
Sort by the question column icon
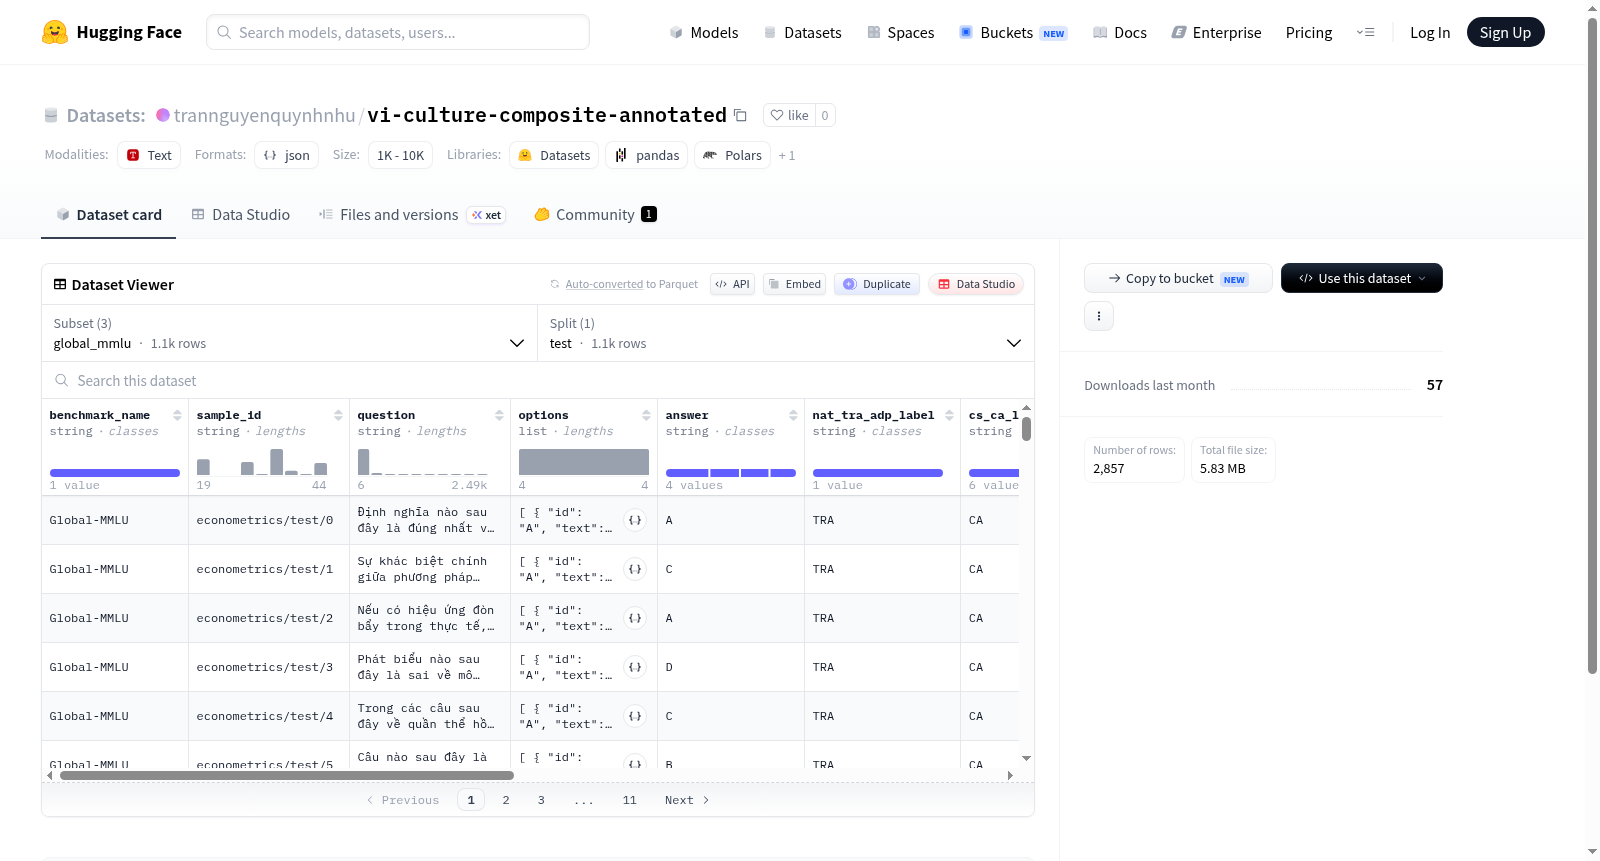(x=499, y=415)
